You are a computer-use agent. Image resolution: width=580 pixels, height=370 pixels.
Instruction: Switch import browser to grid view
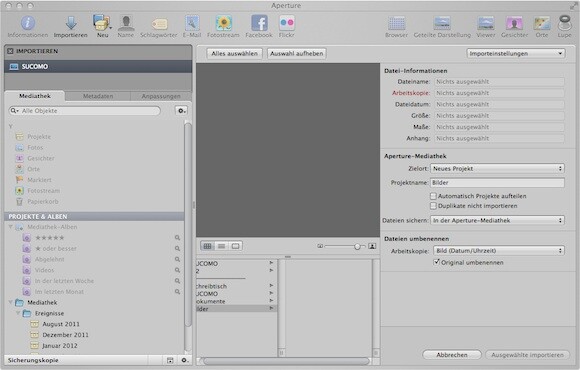pyautogui.click(x=208, y=246)
